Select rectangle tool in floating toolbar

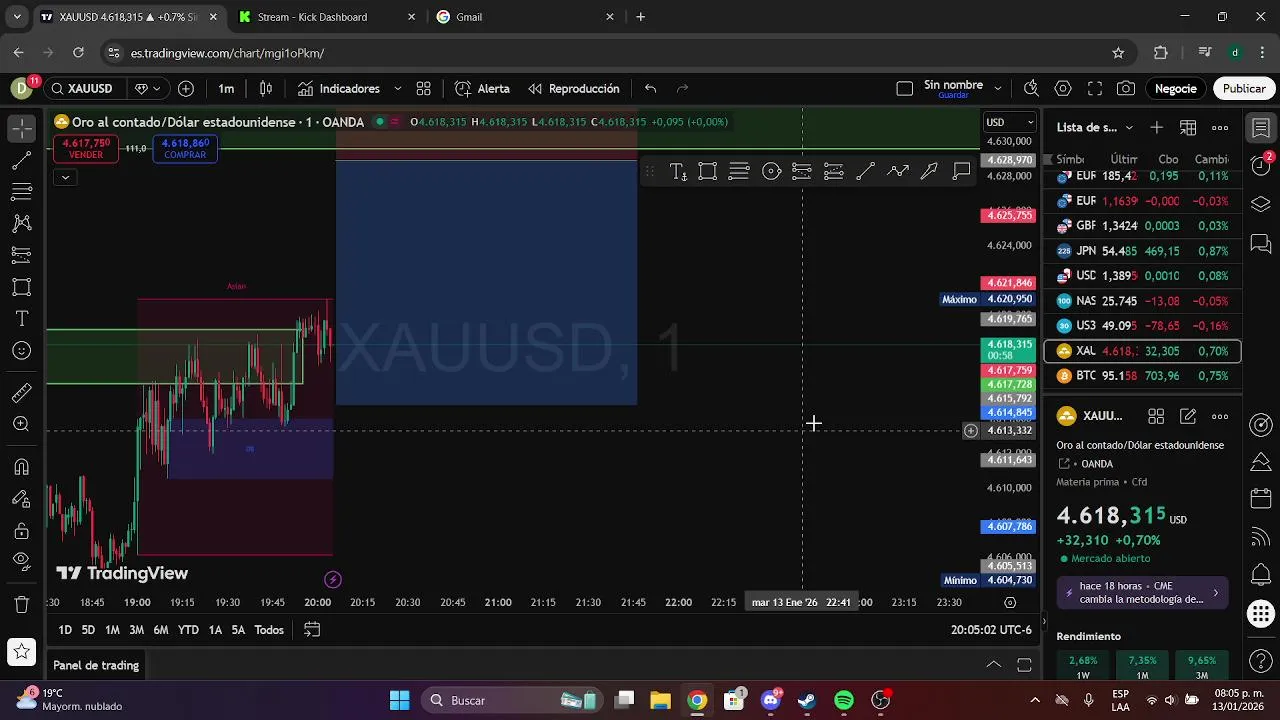pyautogui.click(x=708, y=172)
